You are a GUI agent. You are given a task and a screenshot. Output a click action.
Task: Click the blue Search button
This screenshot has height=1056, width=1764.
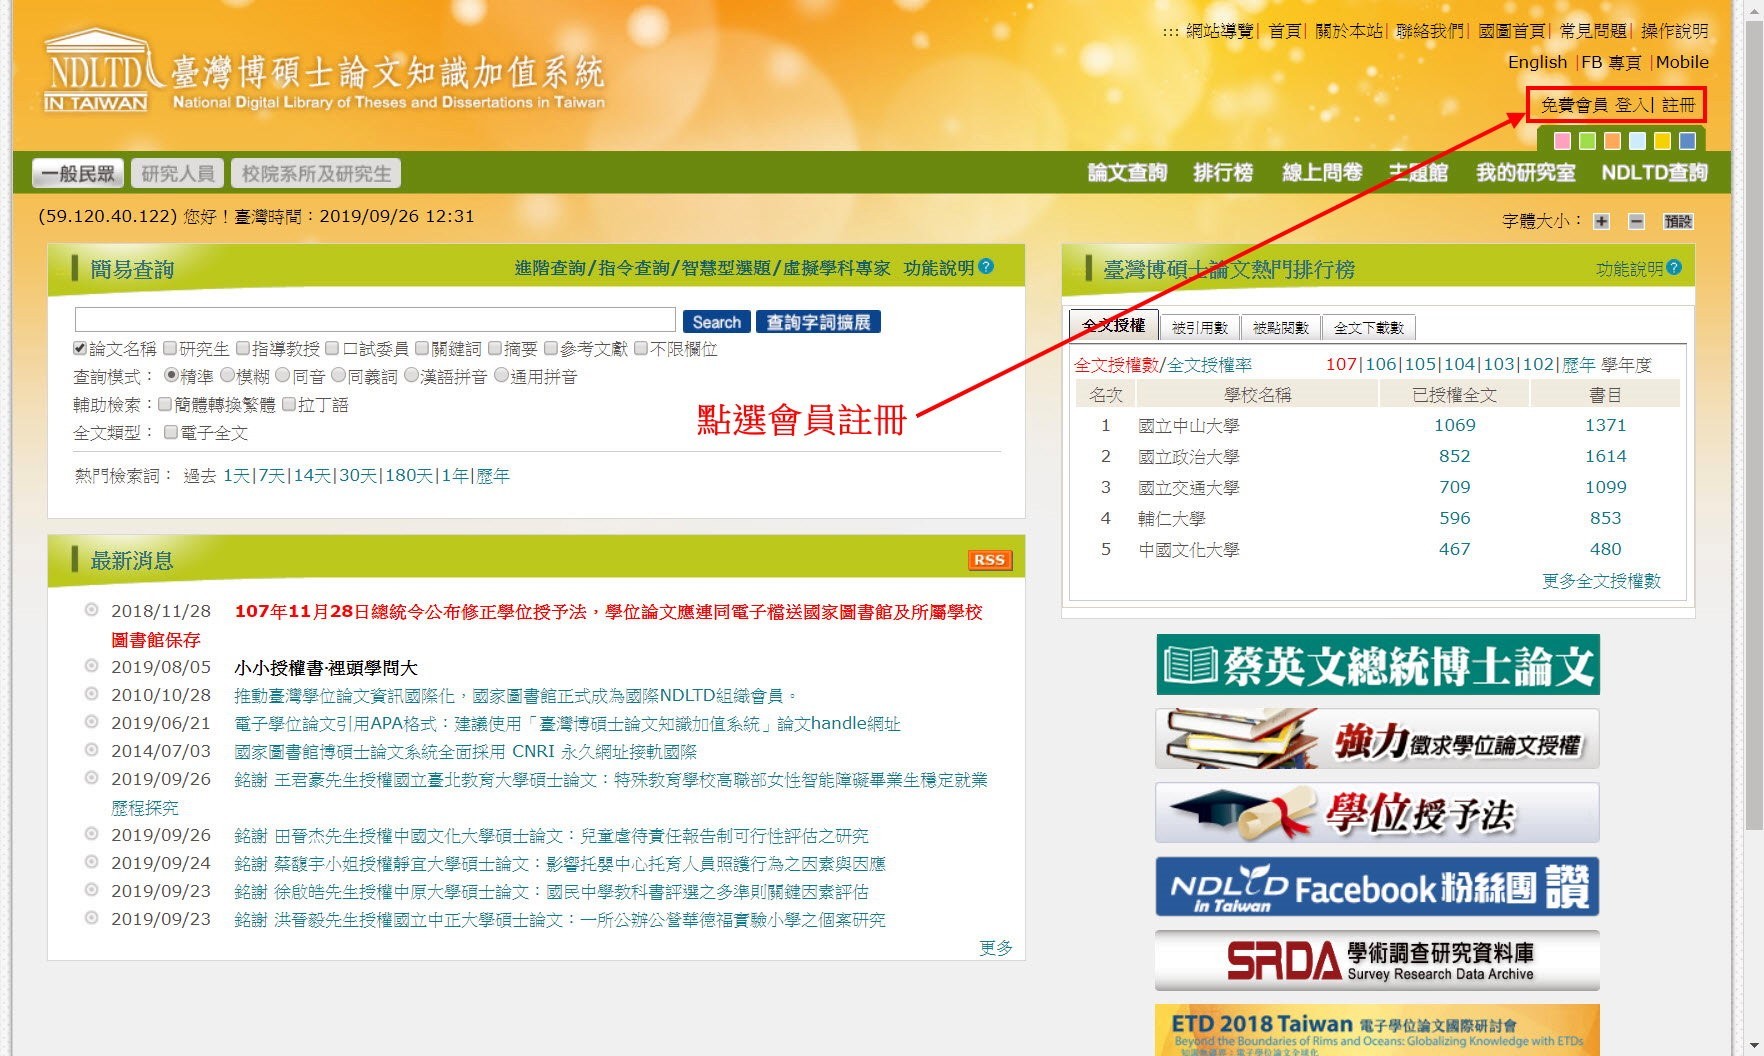[x=717, y=322]
